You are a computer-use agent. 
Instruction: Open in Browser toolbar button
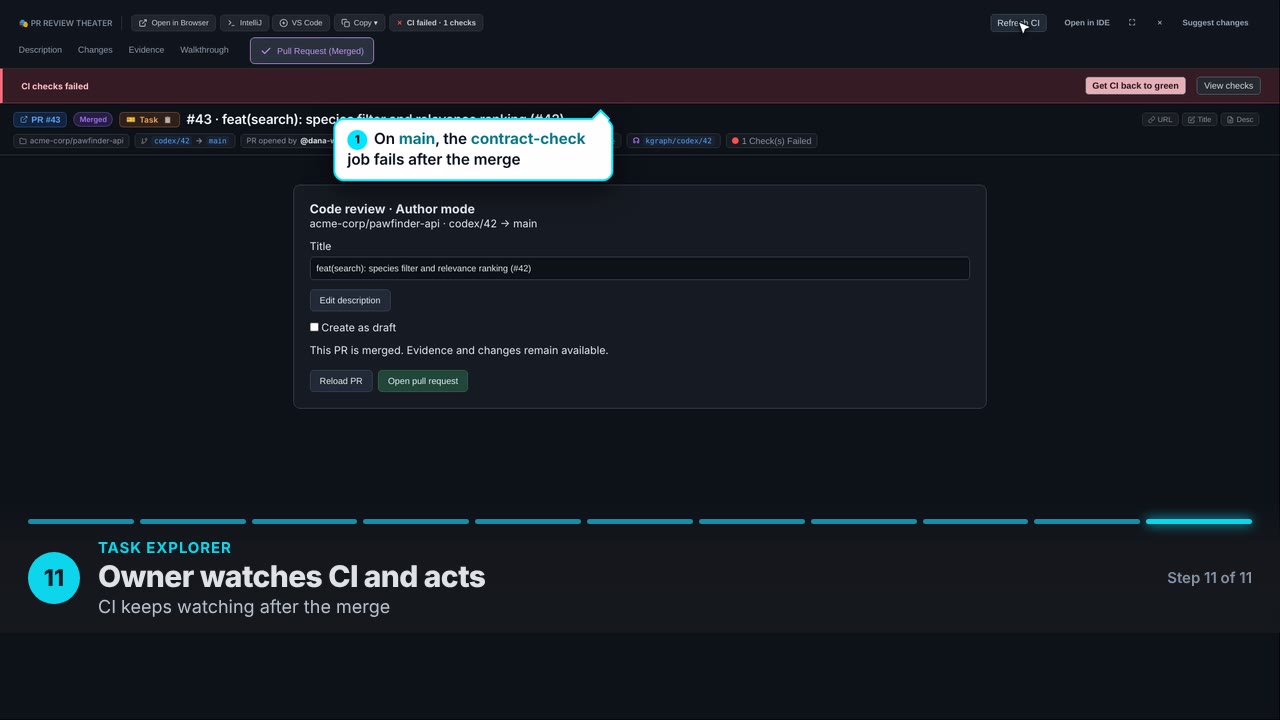(x=173, y=23)
